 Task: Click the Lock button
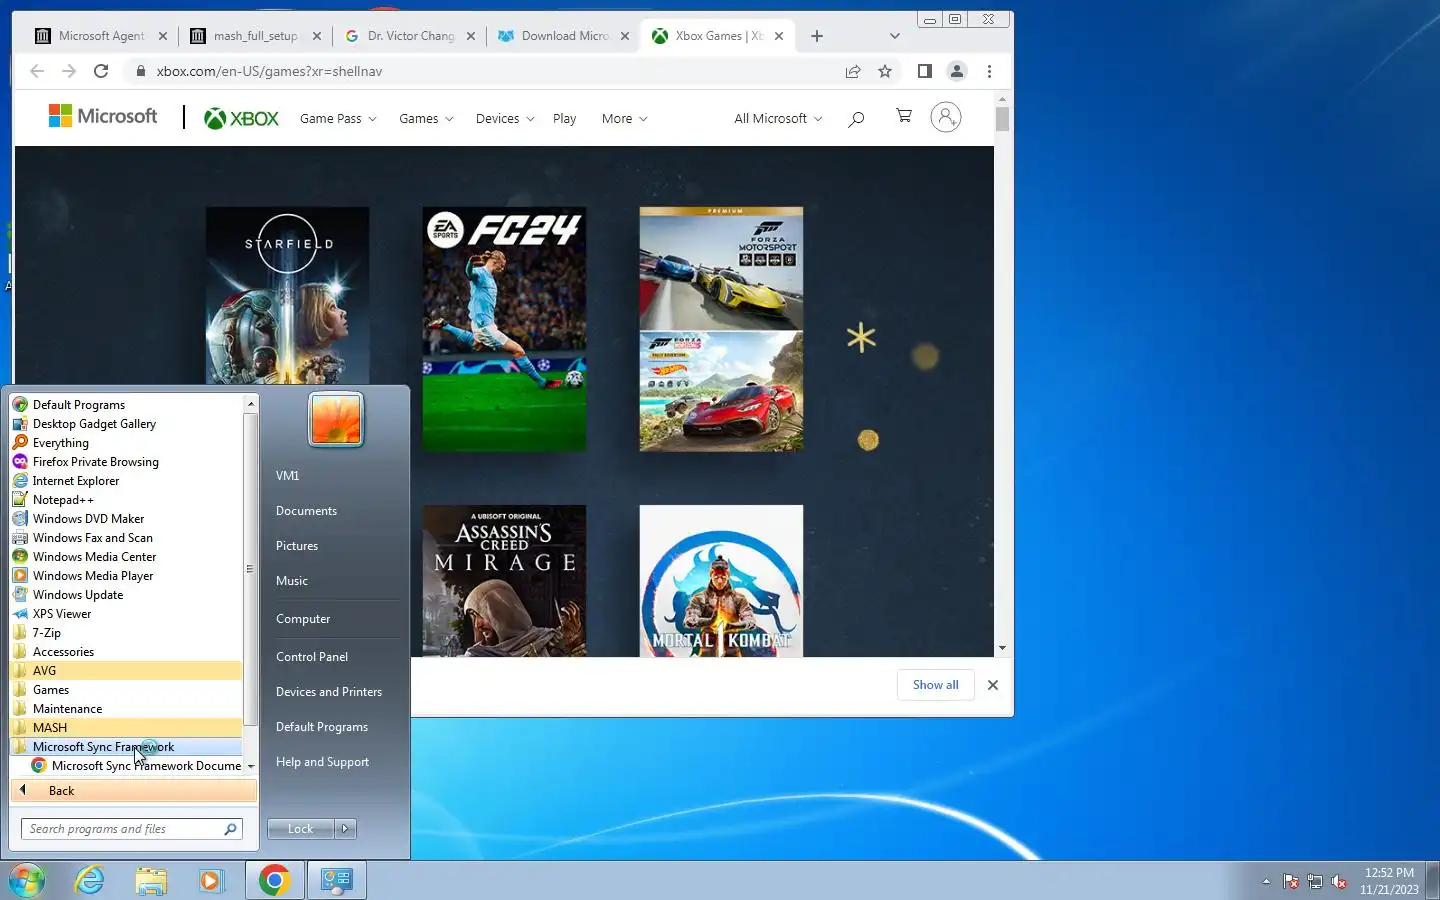[x=301, y=828]
